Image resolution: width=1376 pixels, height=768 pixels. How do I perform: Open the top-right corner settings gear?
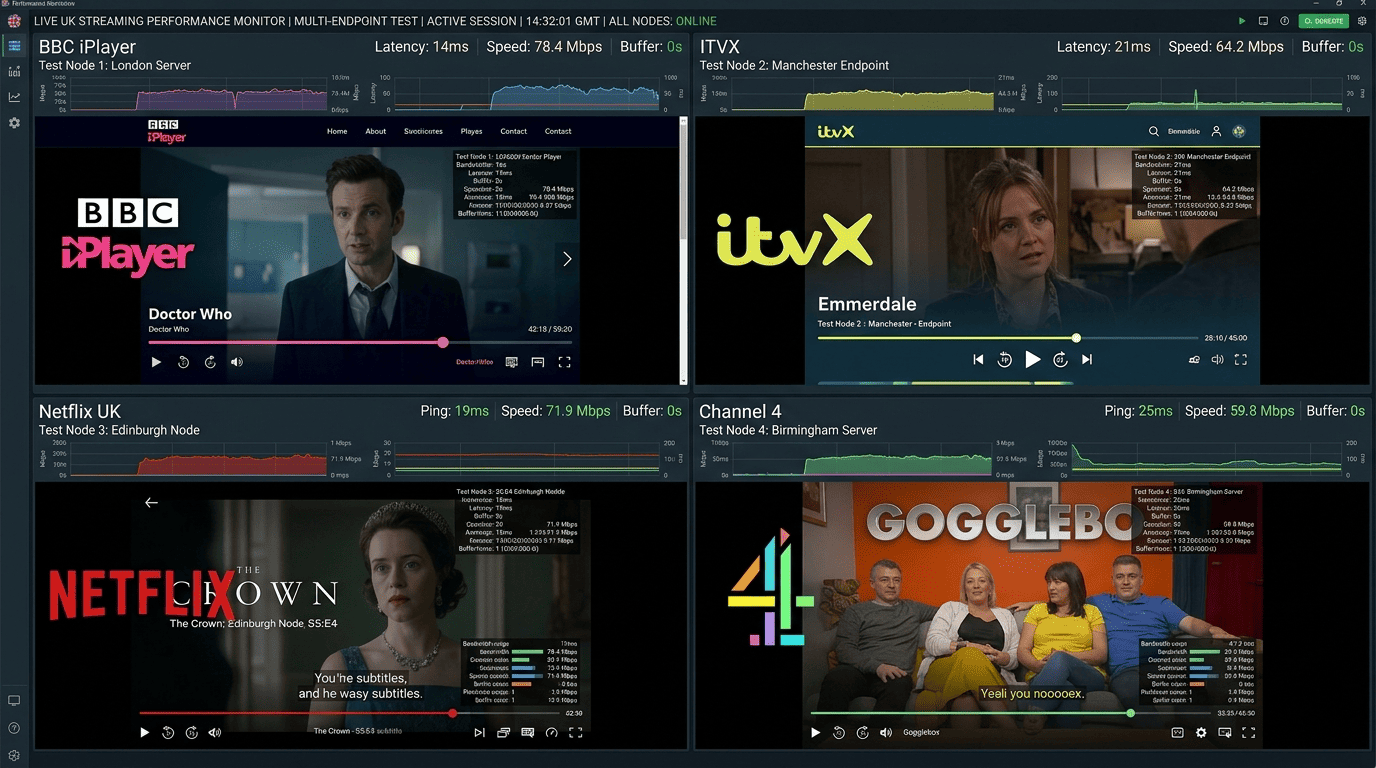coord(1362,21)
